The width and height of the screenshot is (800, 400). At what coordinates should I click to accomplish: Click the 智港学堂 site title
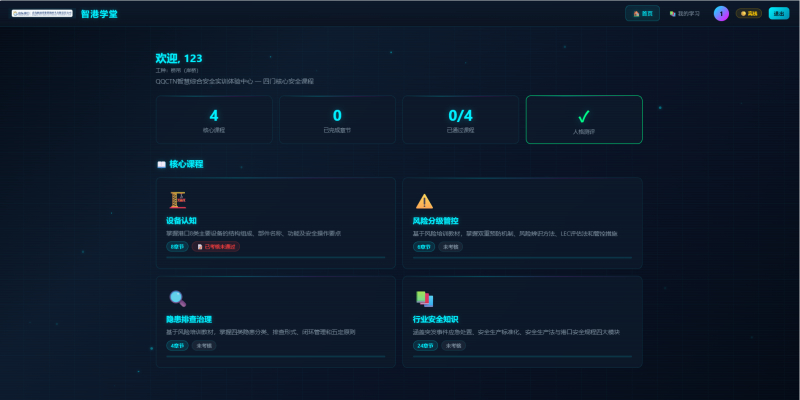pos(99,14)
